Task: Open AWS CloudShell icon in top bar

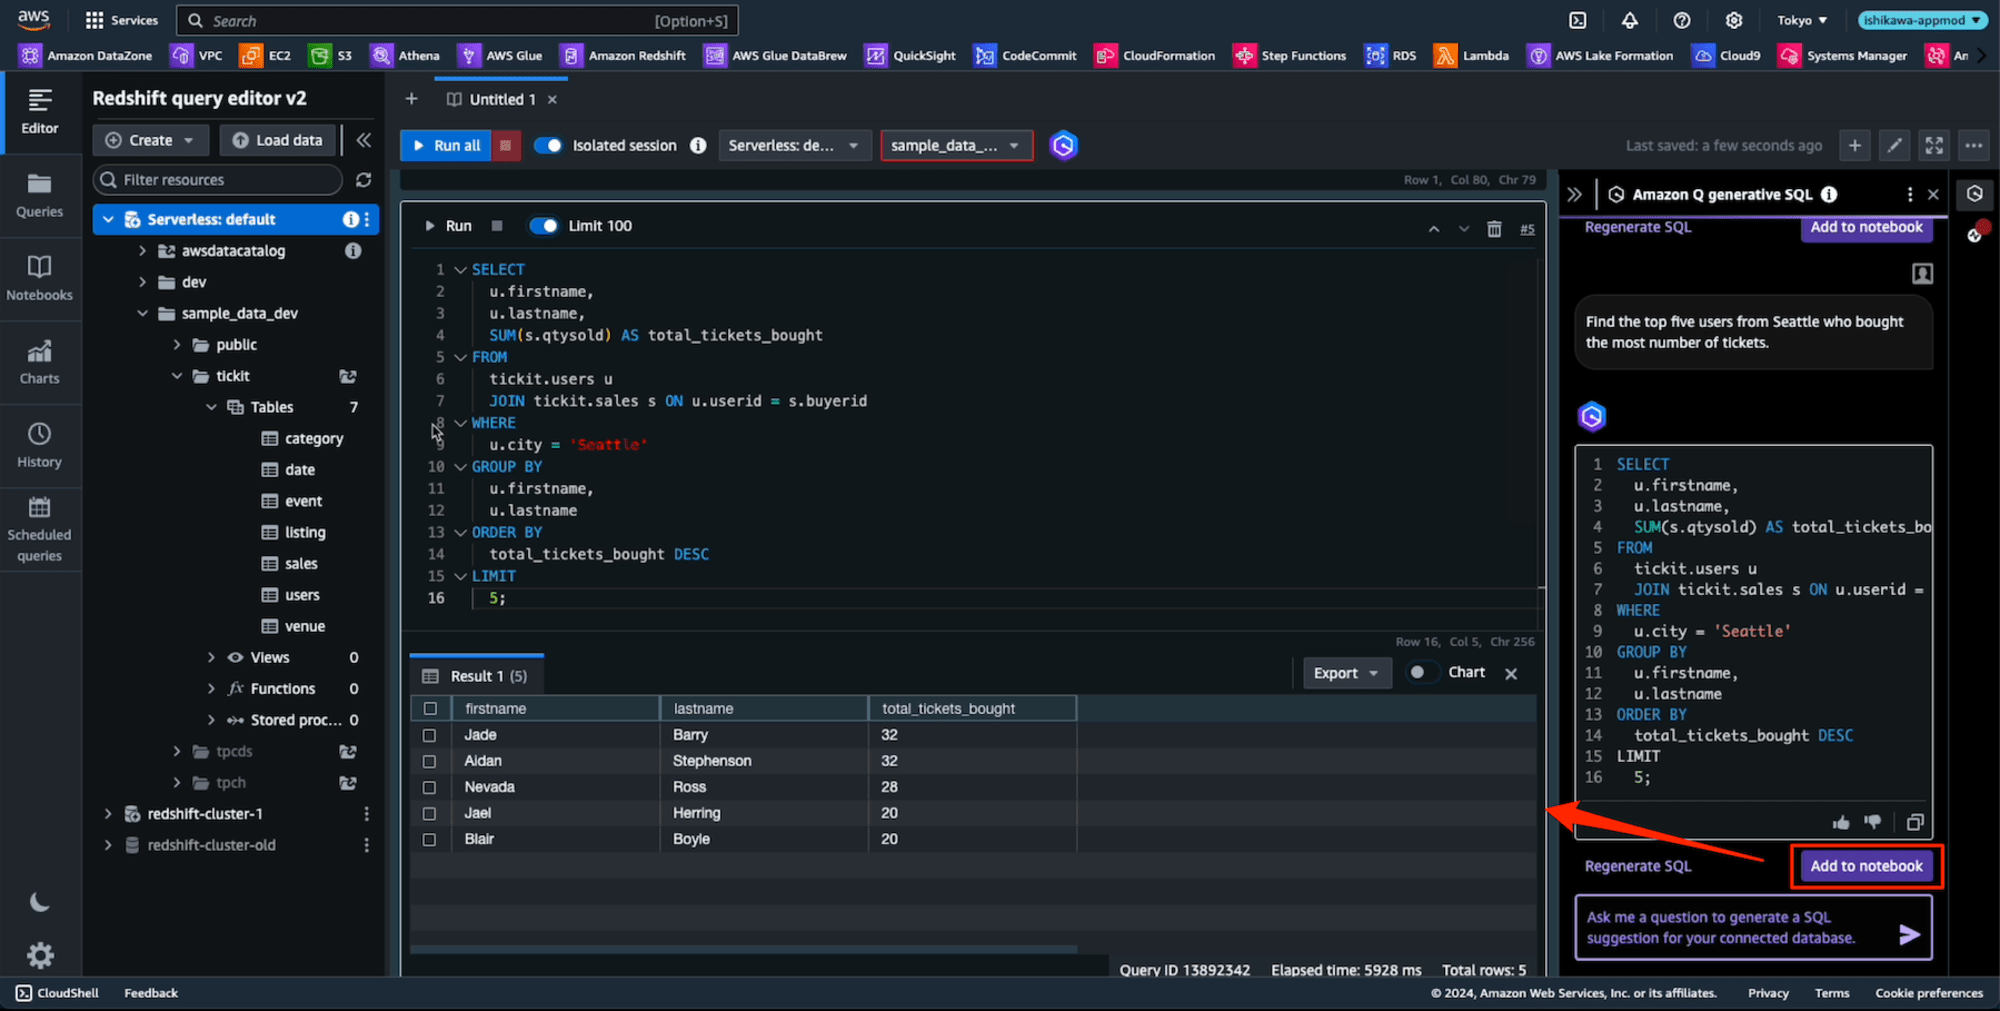Action: pos(1578,20)
